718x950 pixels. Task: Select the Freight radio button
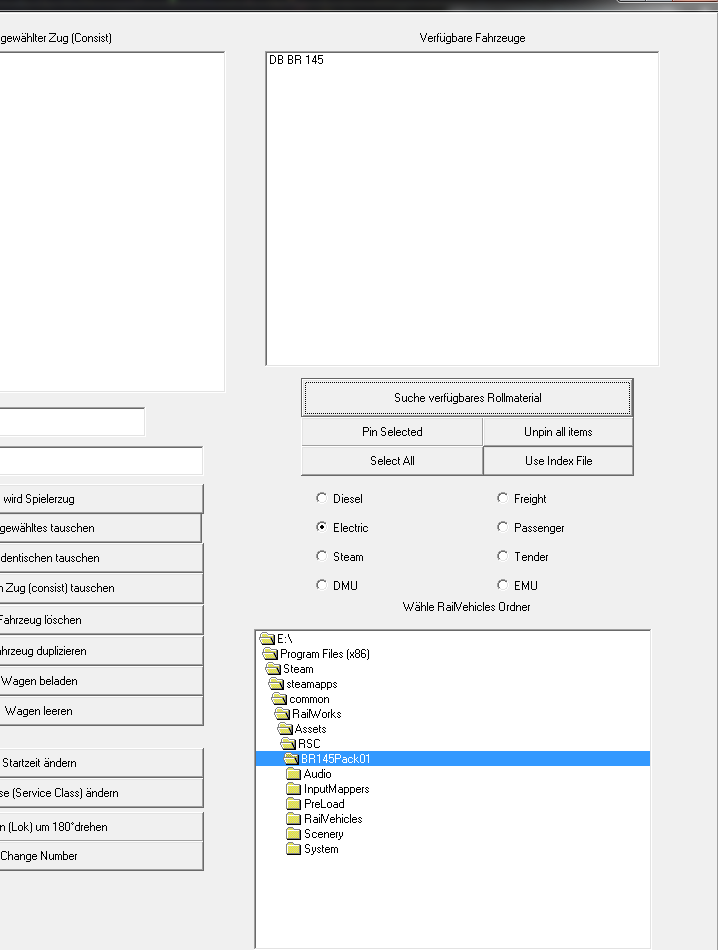(502, 498)
